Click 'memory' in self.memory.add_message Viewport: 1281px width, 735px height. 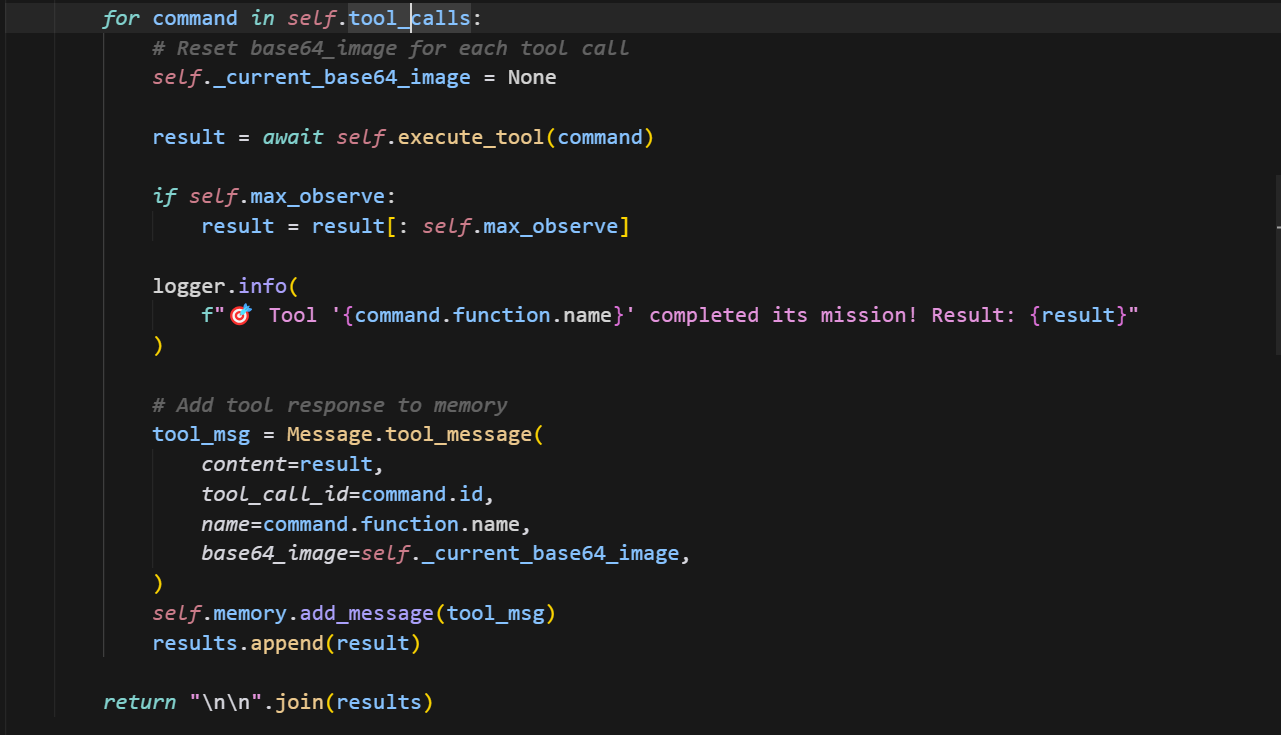click(250, 613)
